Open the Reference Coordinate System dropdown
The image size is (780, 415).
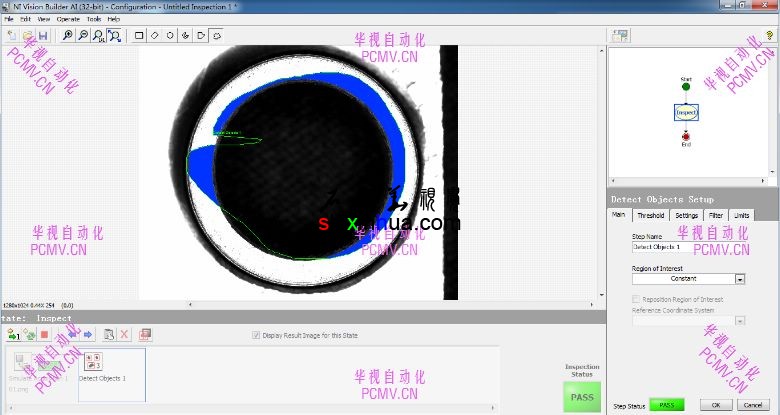pos(740,321)
